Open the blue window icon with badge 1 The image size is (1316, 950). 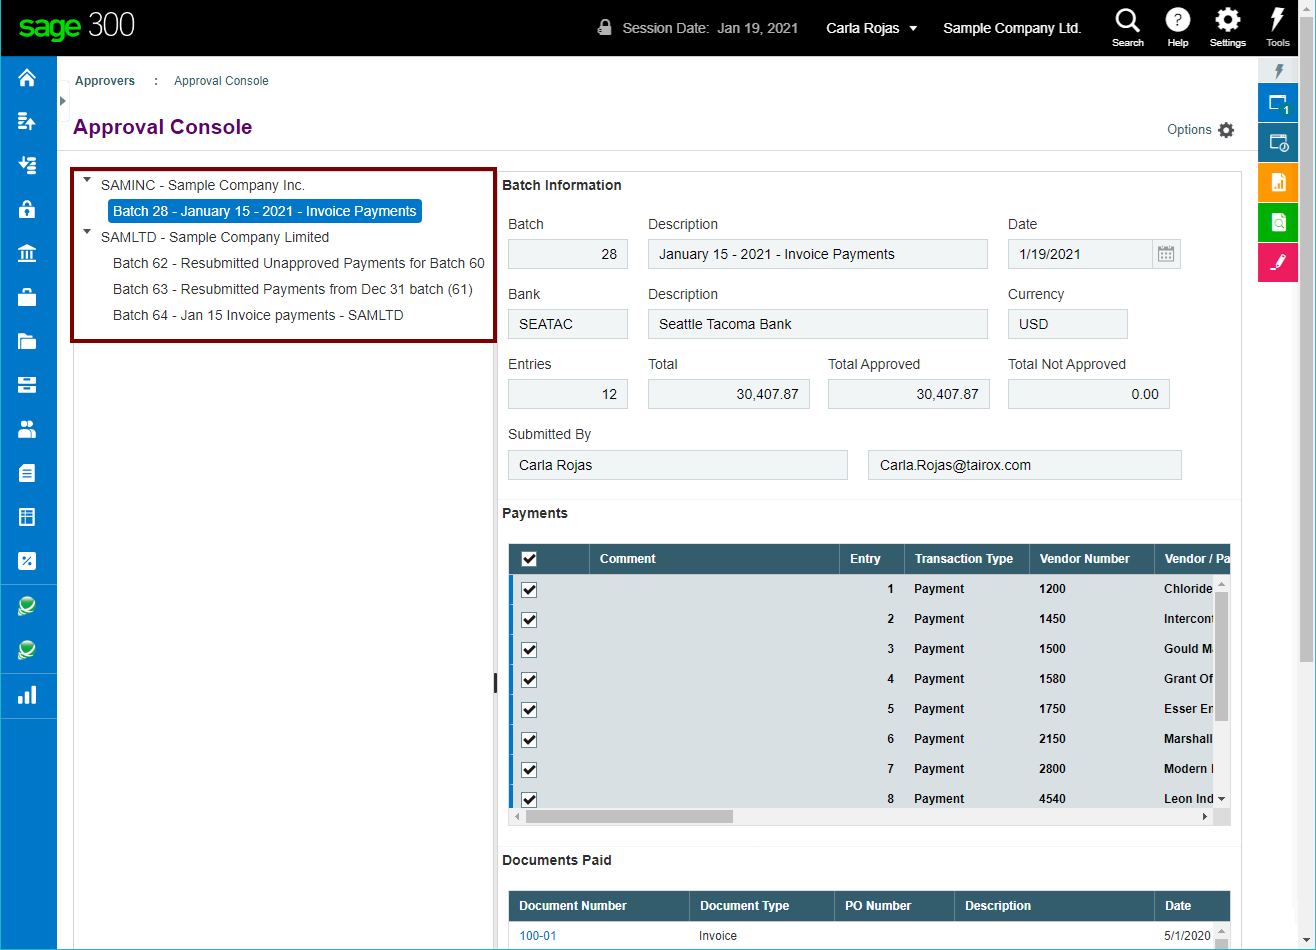click(x=1278, y=103)
